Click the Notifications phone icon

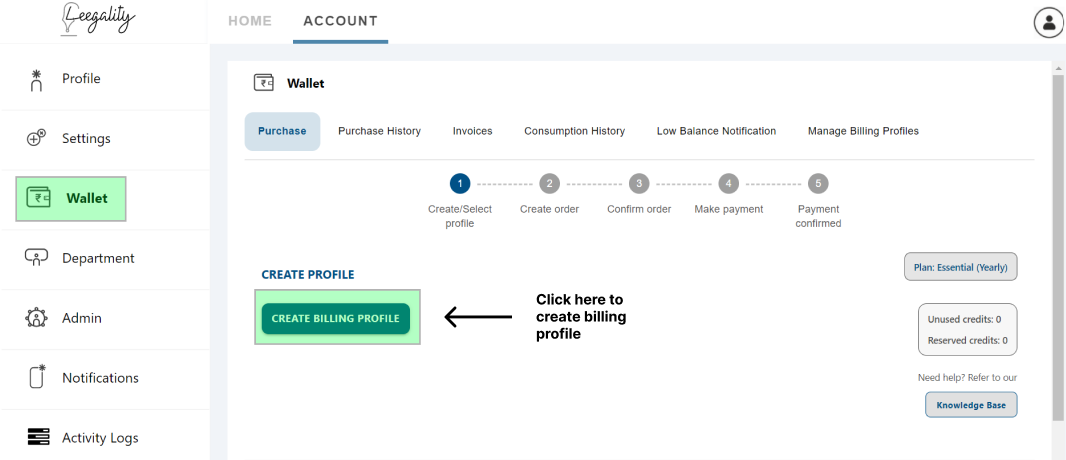37,377
